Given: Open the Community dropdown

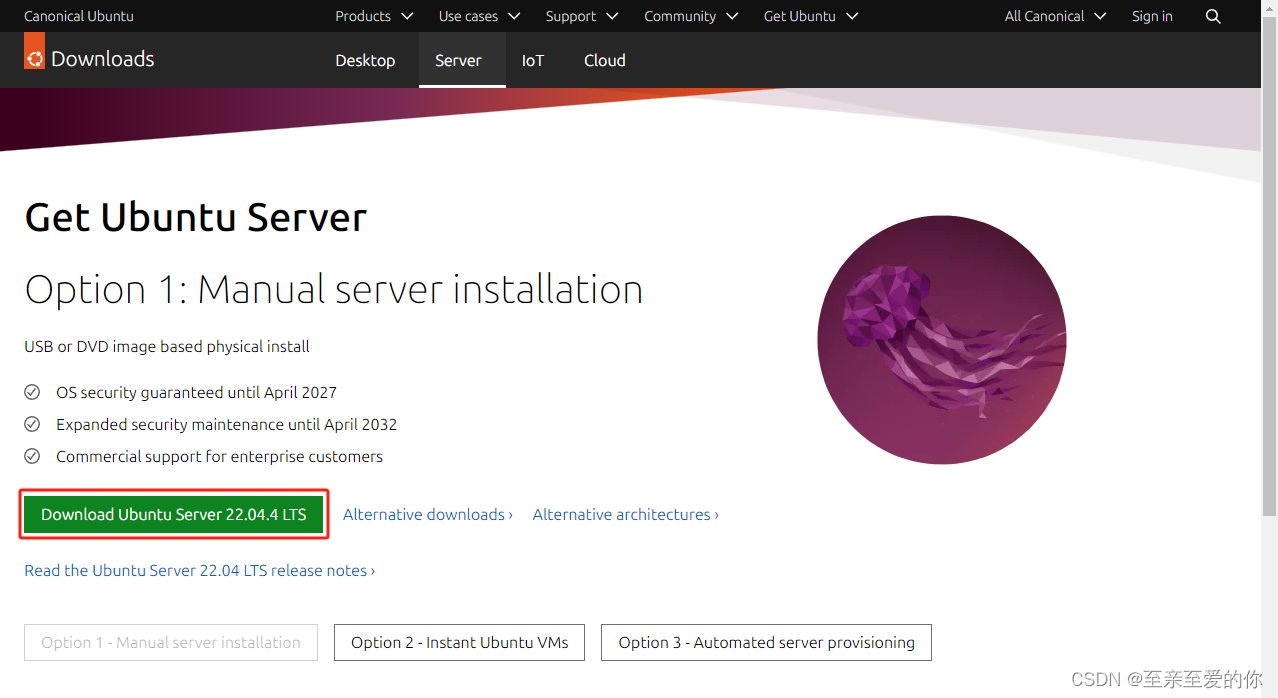Looking at the screenshot, I should pos(691,16).
